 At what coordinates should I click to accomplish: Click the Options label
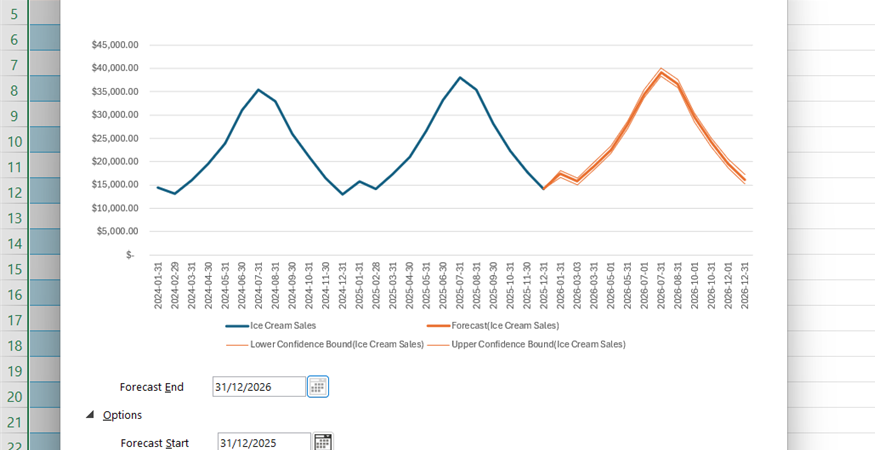pos(122,415)
